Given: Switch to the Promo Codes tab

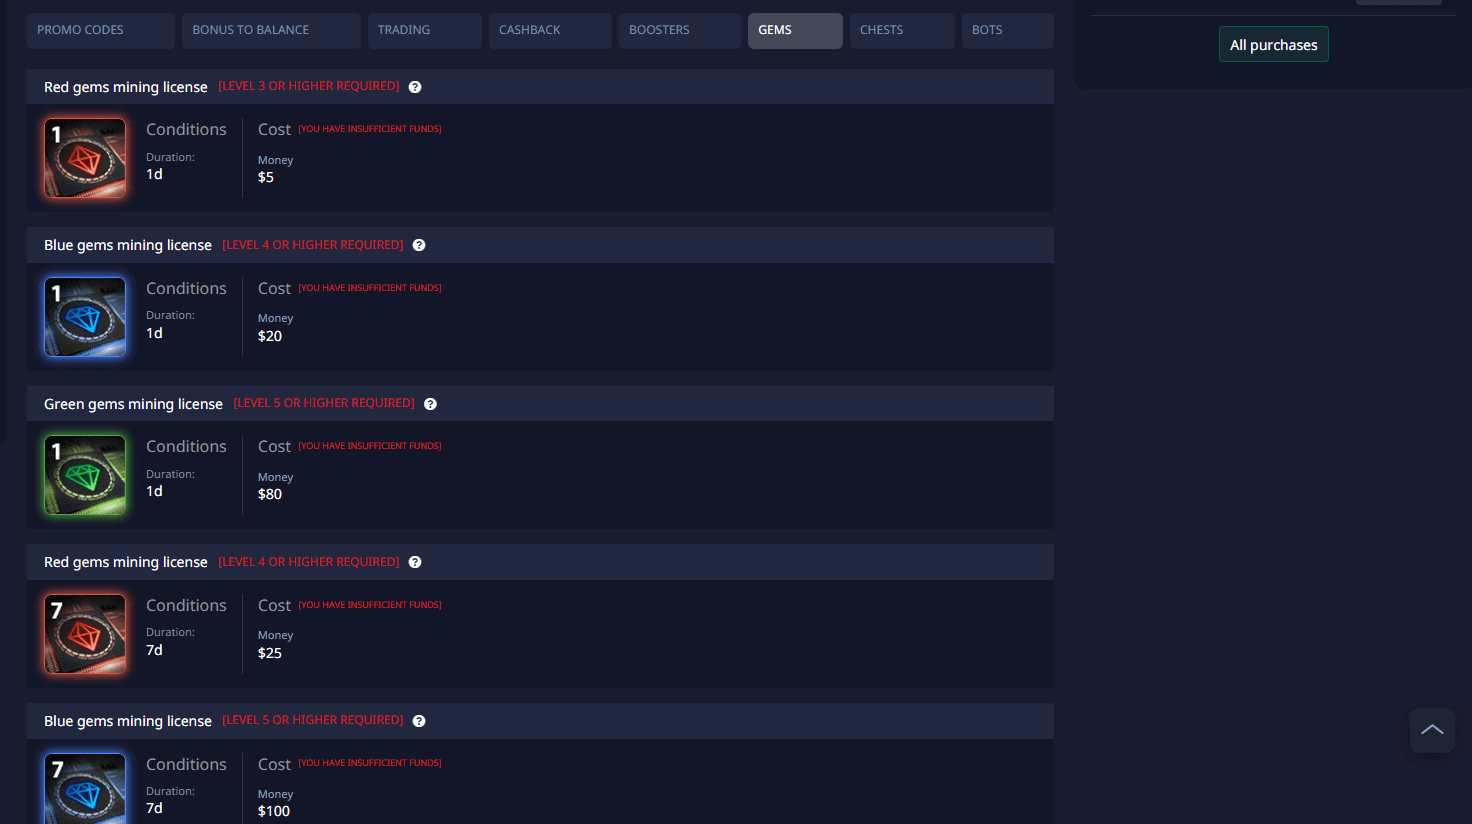Looking at the screenshot, I should click(x=100, y=31).
